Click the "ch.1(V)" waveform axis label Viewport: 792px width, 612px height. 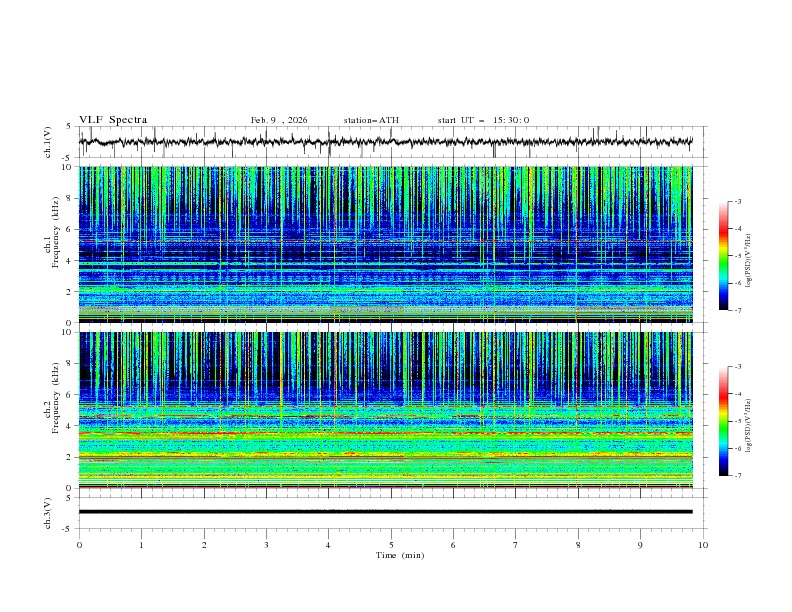[48, 142]
